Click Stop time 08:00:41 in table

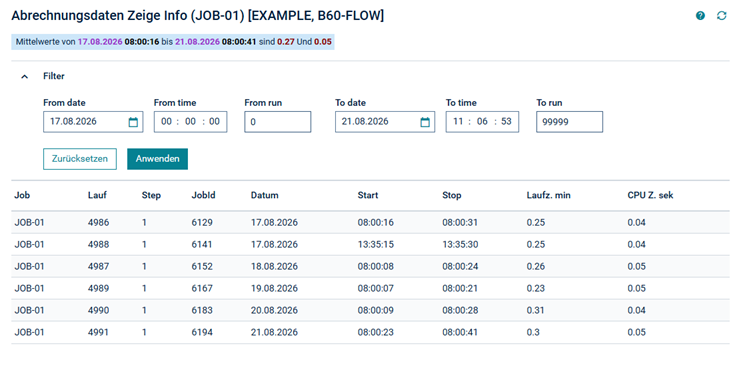[x=460, y=332]
